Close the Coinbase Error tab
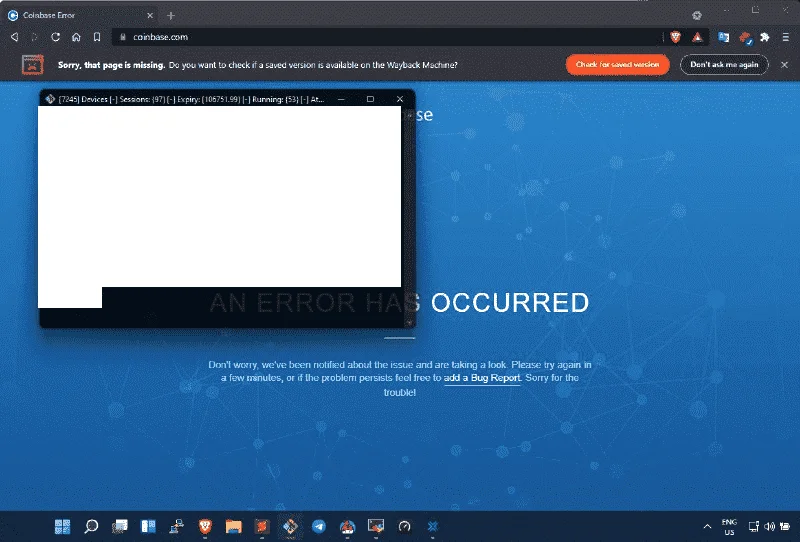The image size is (800, 542). (150, 15)
